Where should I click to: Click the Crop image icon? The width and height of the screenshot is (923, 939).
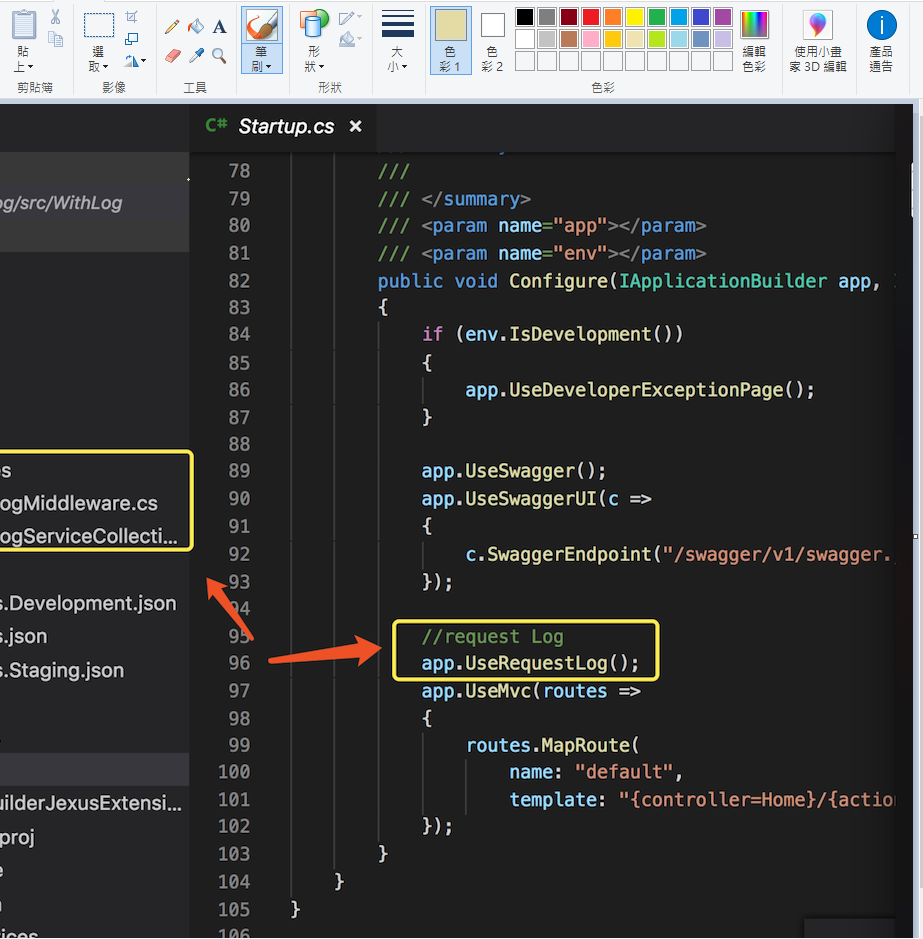pyautogui.click(x=132, y=17)
